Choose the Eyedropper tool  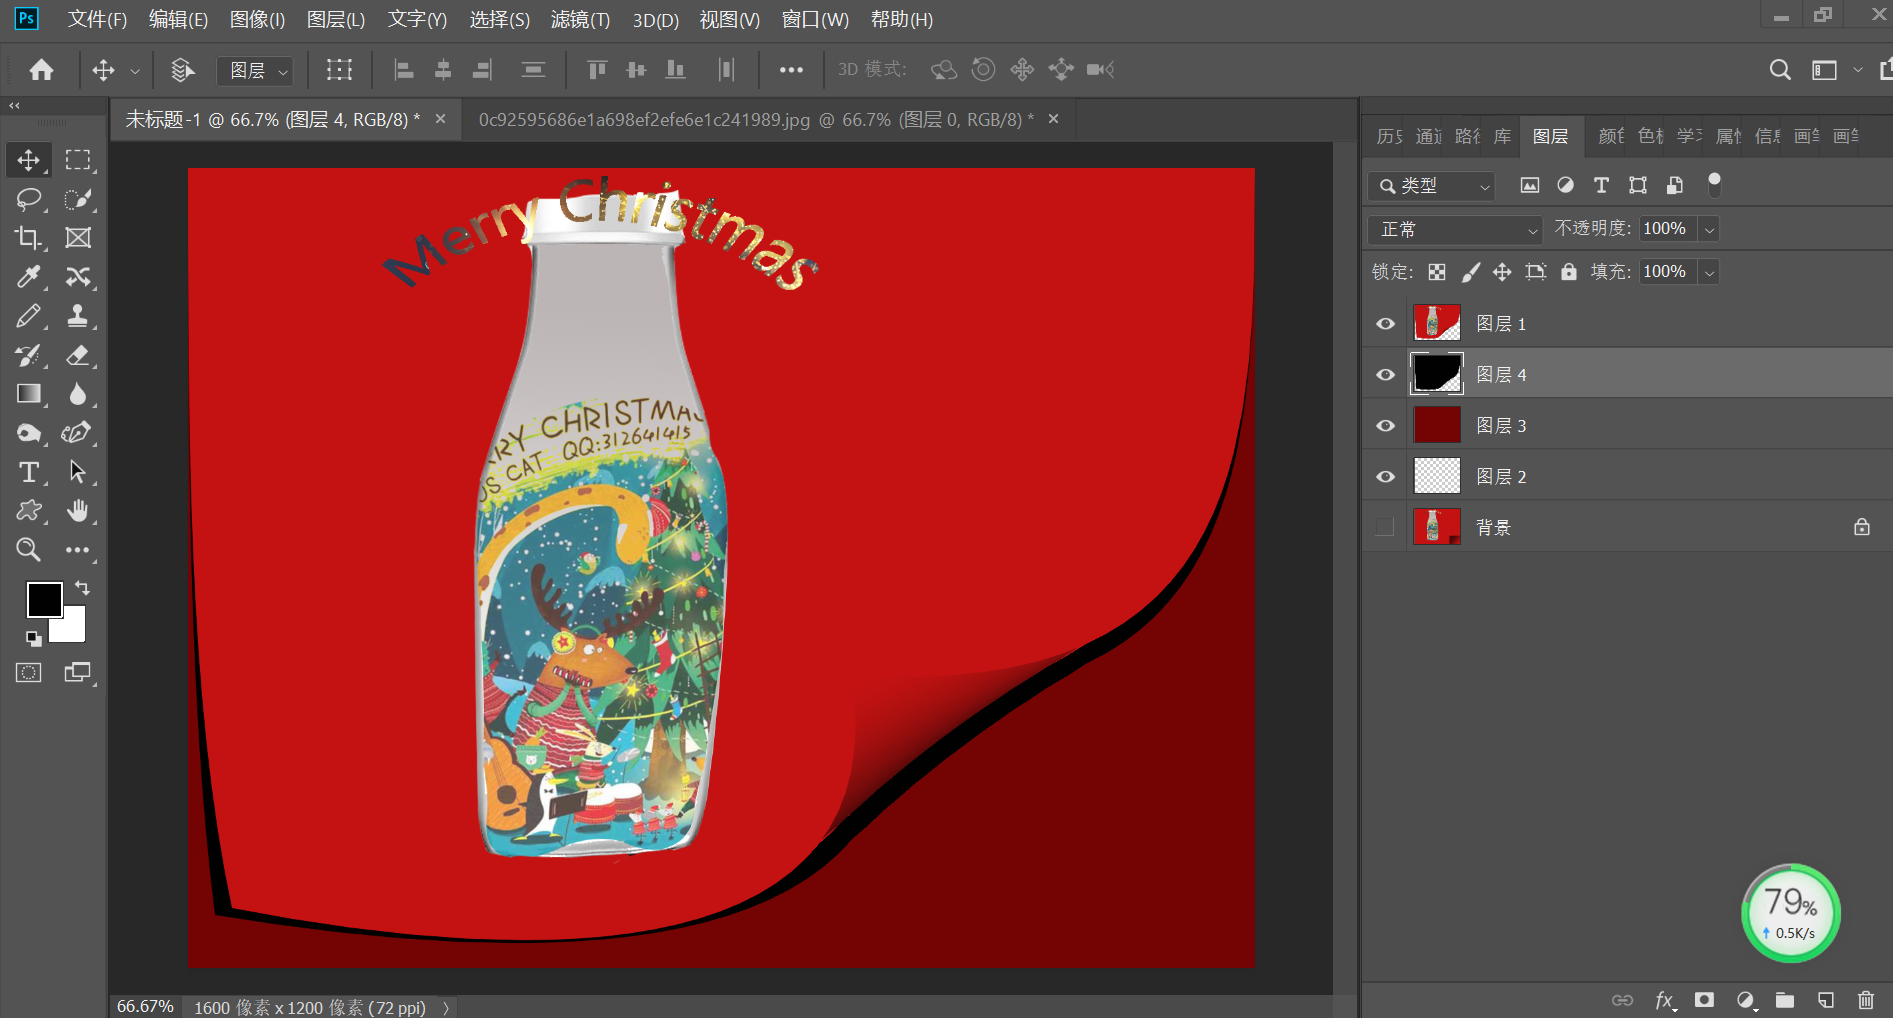coord(28,277)
